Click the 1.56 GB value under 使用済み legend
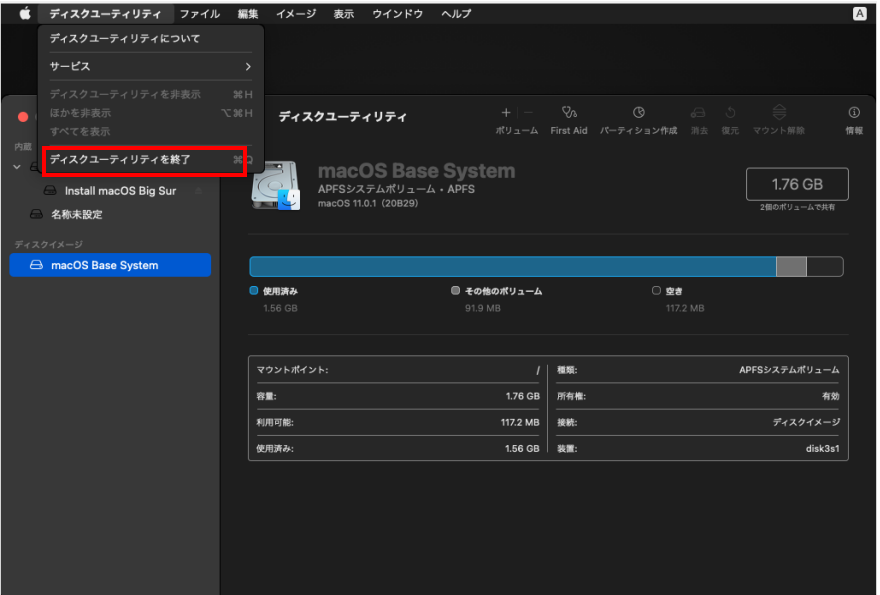This screenshot has width=880, height=595. 280,308
